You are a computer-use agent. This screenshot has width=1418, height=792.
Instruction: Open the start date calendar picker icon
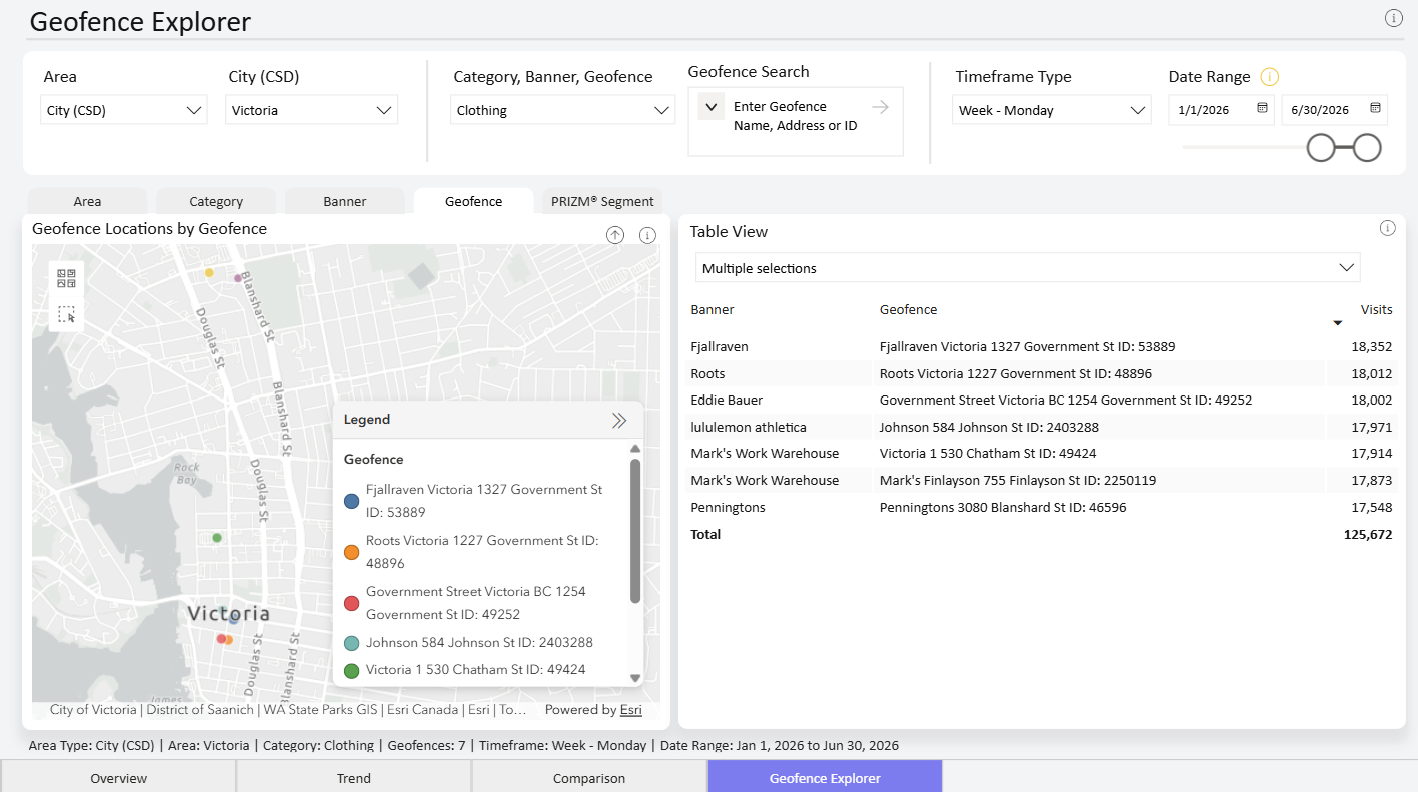1263,108
